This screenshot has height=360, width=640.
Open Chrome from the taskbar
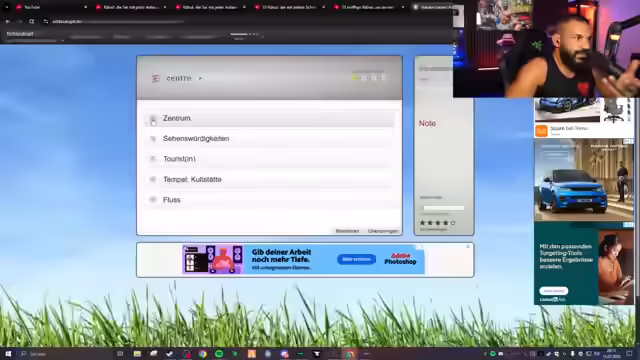point(203,353)
